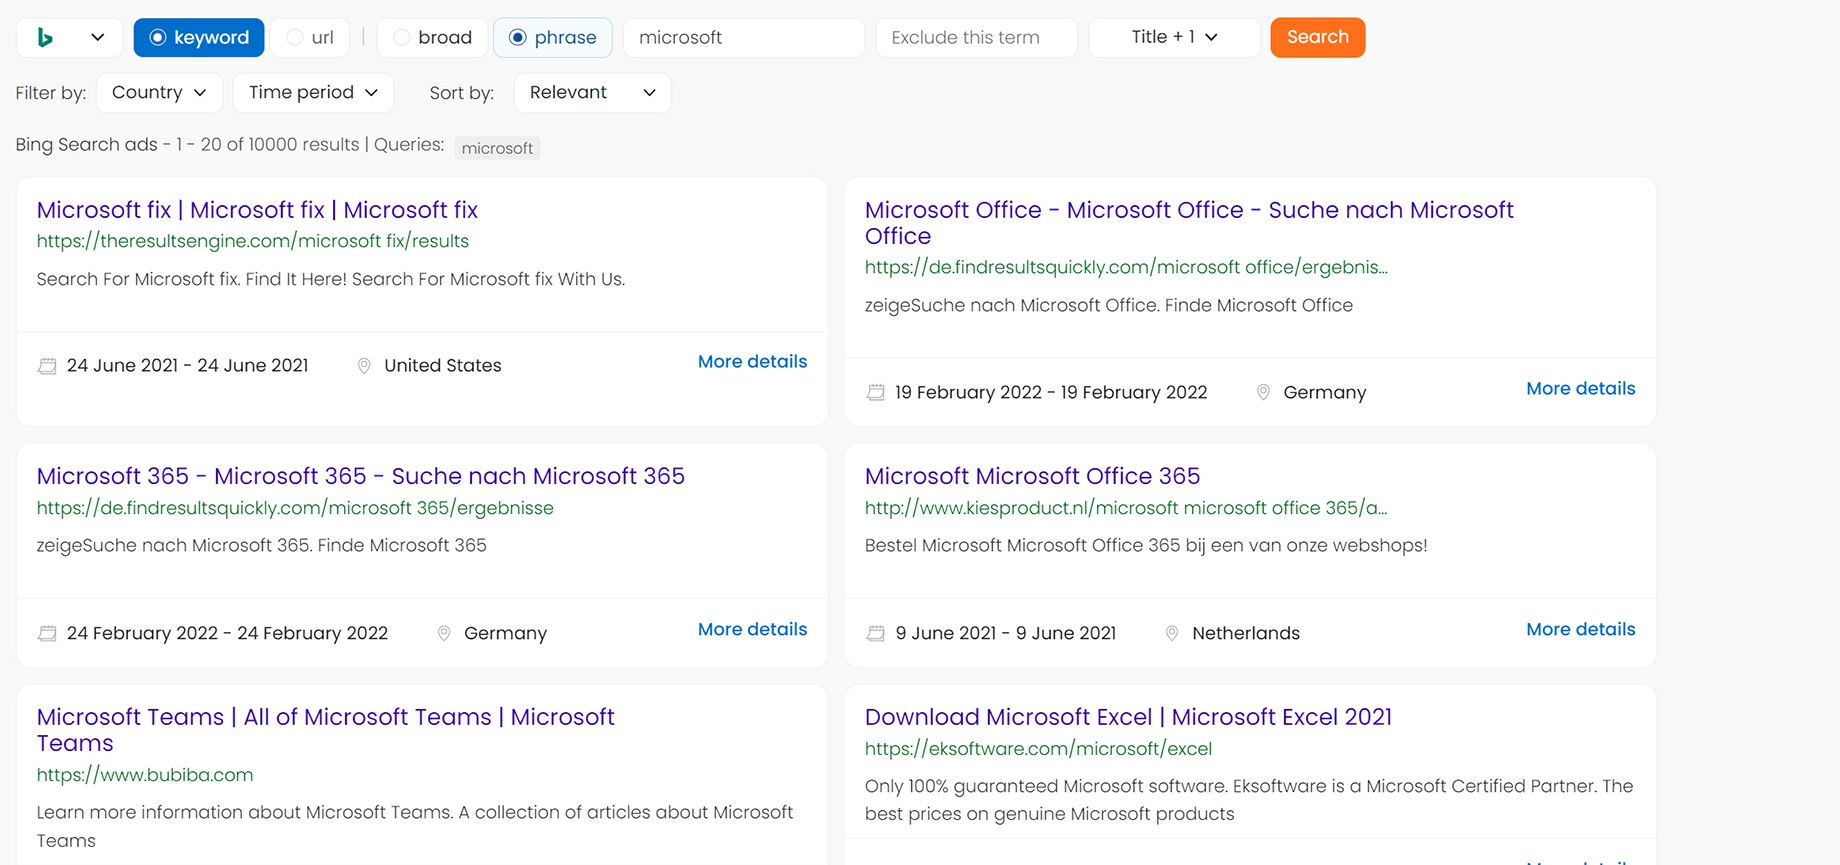Click the orange Search button

1317,38
